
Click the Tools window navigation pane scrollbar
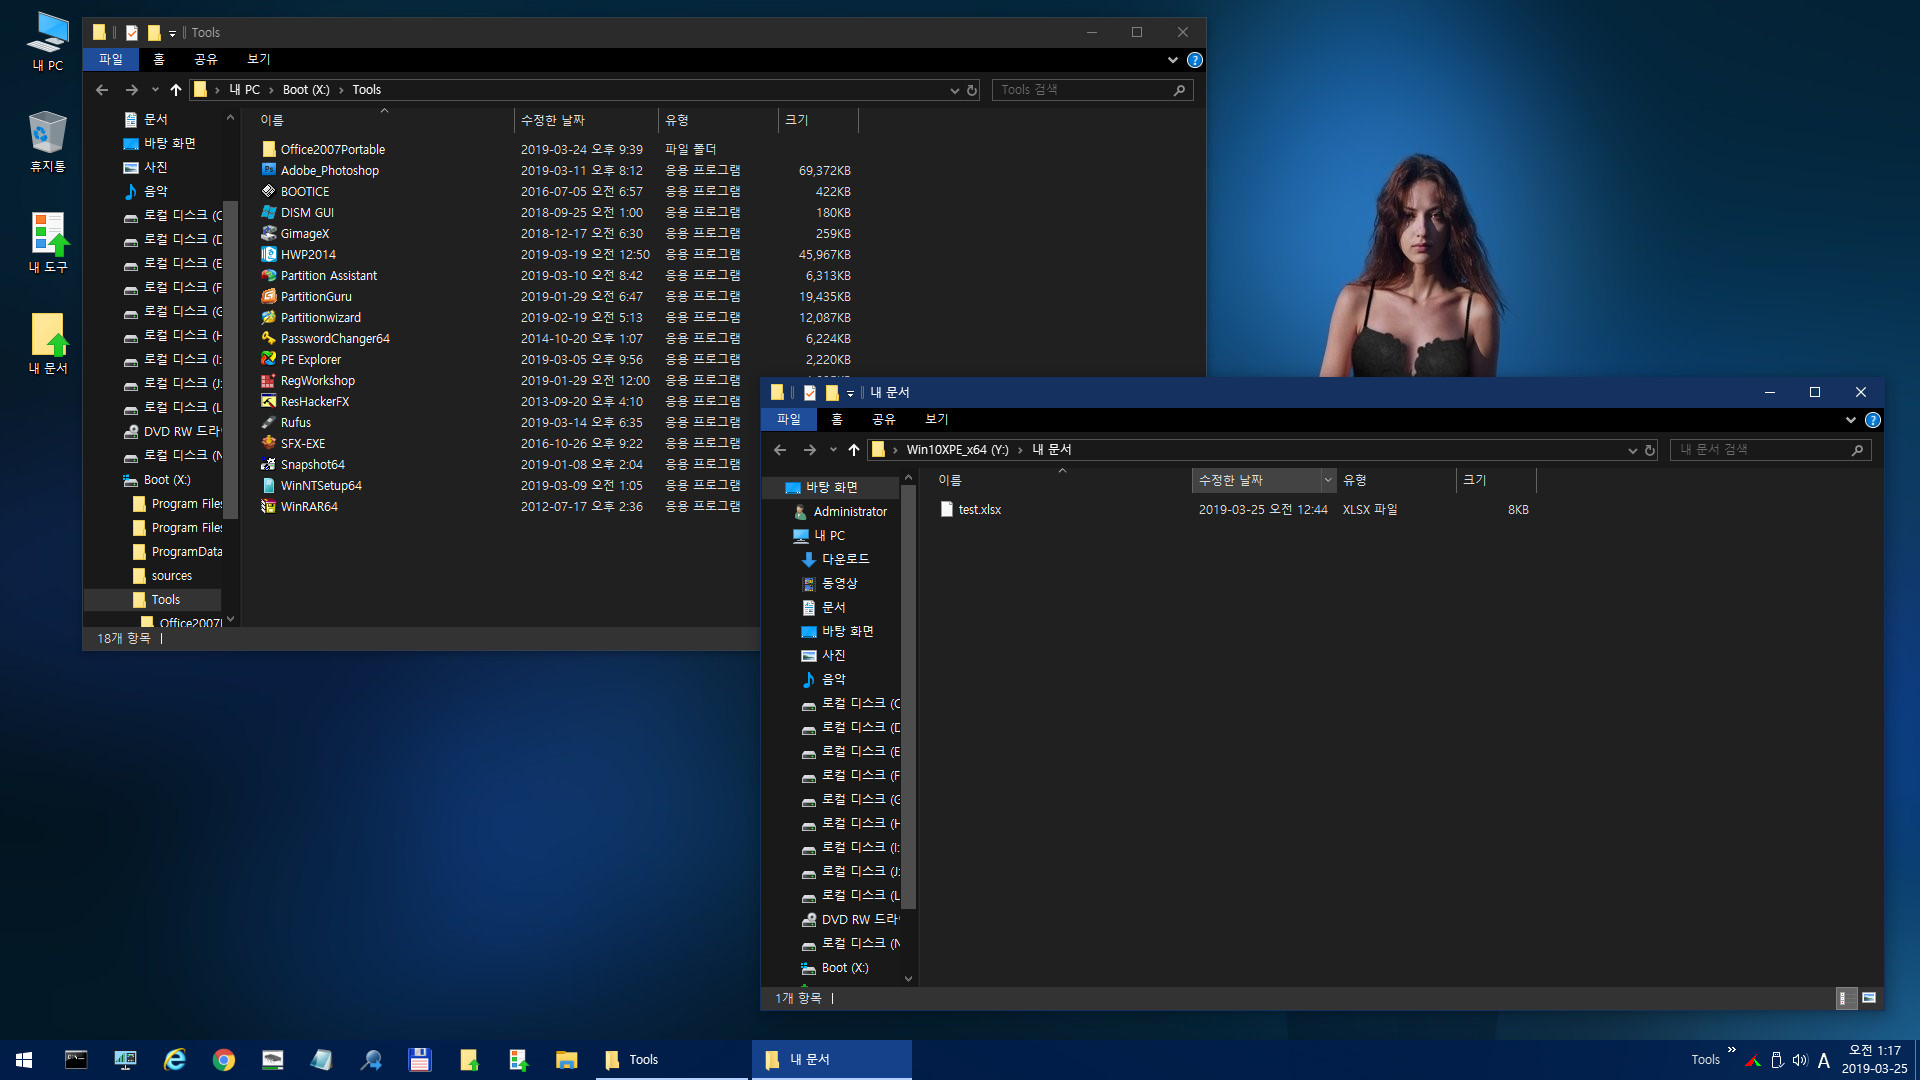(230, 360)
